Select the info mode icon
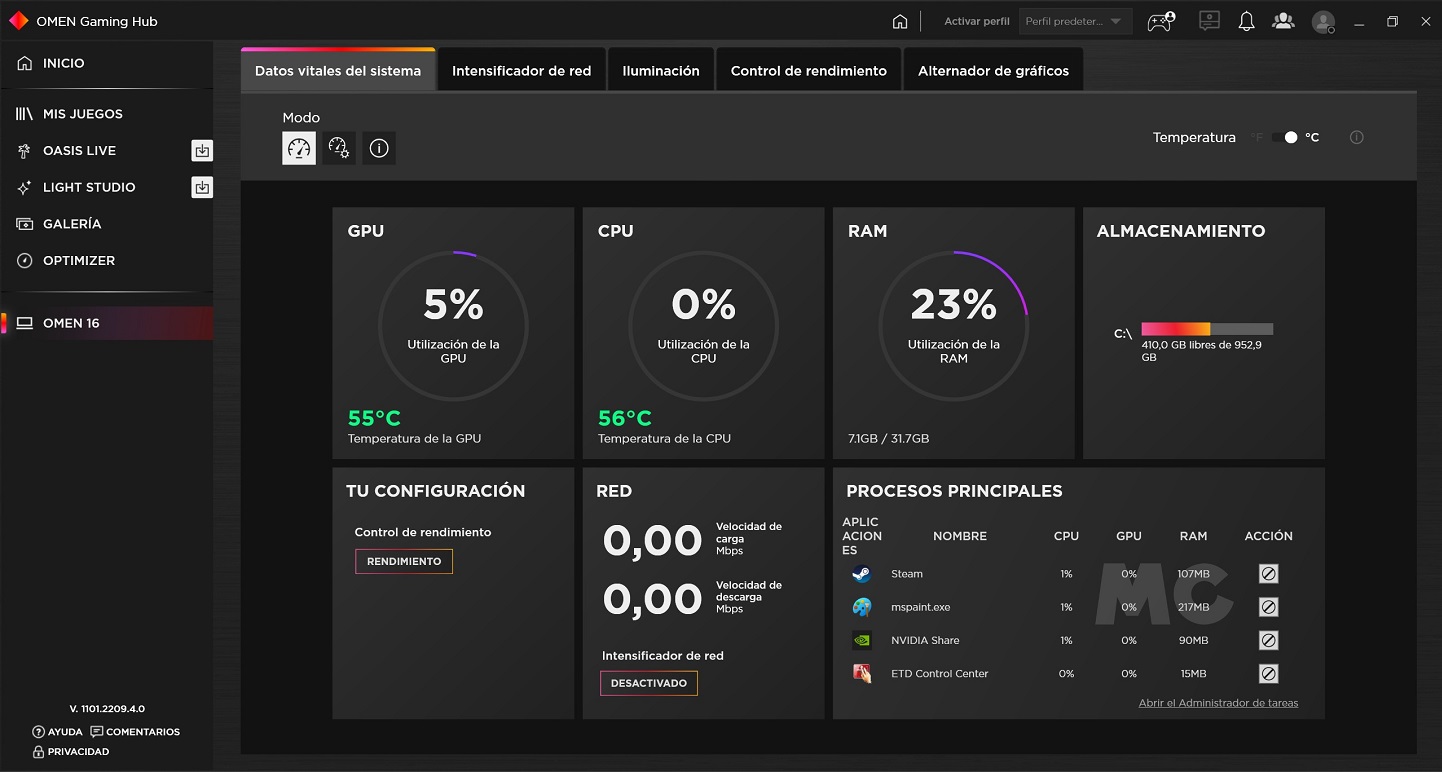The image size is (1442, 772). (x=379, y=148)
